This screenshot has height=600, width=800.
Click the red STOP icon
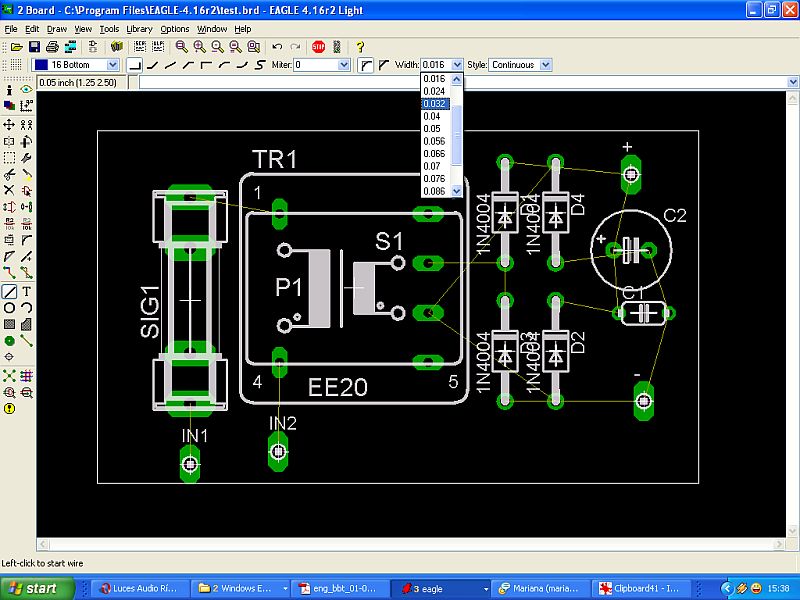[318, 47]
